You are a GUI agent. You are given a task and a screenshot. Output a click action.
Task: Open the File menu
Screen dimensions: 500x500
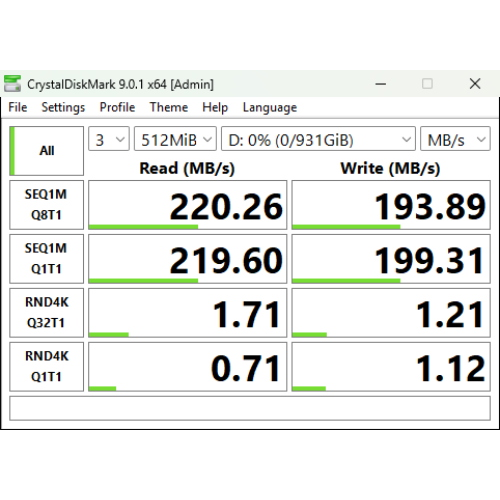pos(18,107)
